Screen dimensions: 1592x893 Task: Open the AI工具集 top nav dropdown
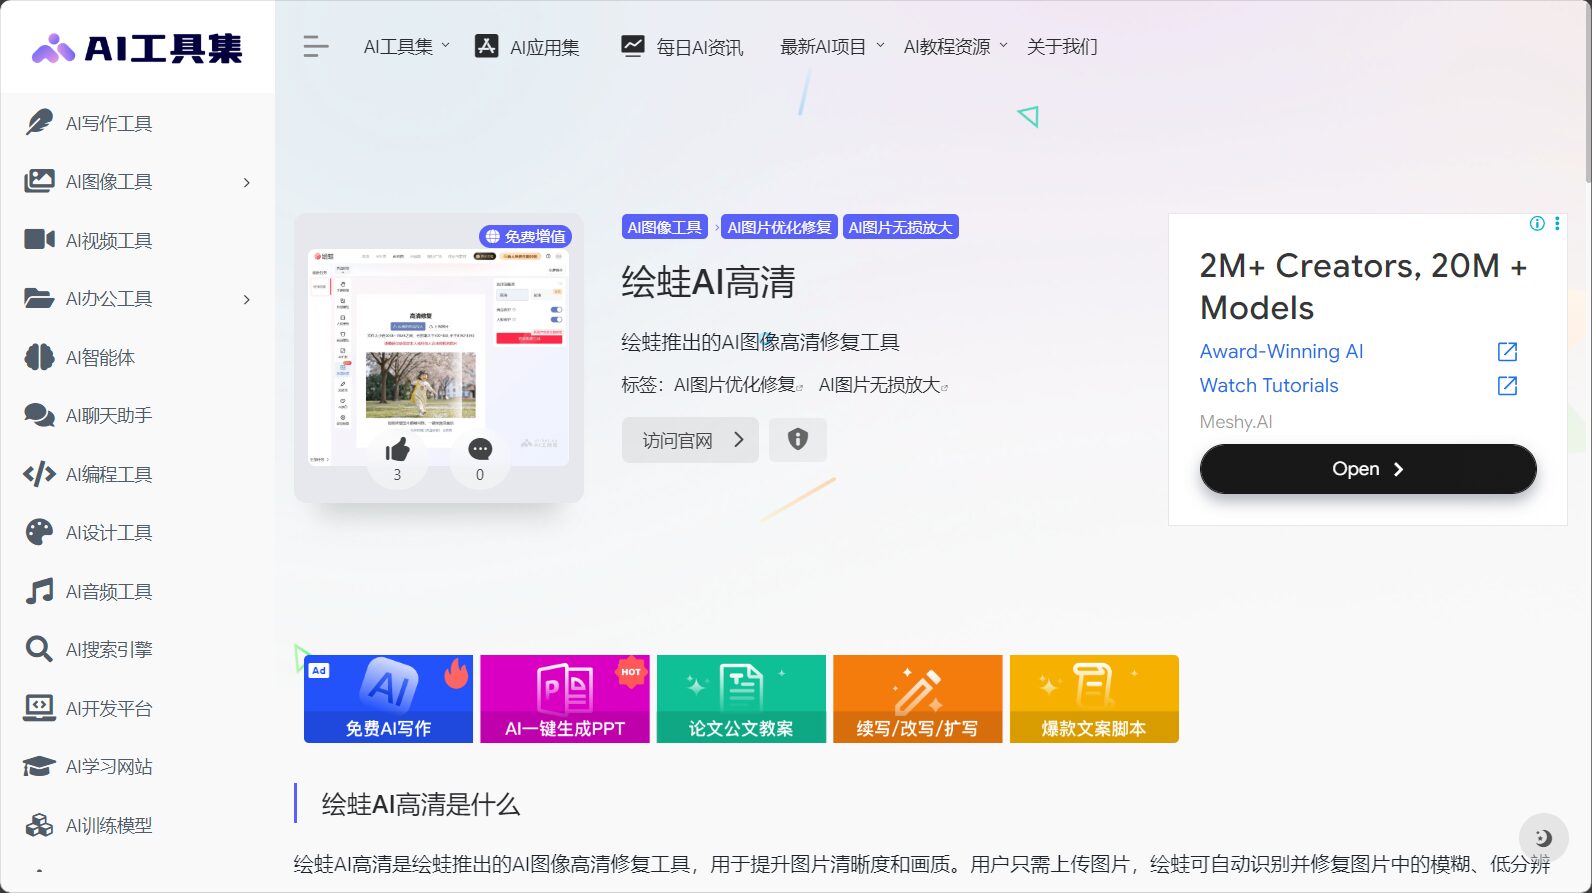(407, 46)
